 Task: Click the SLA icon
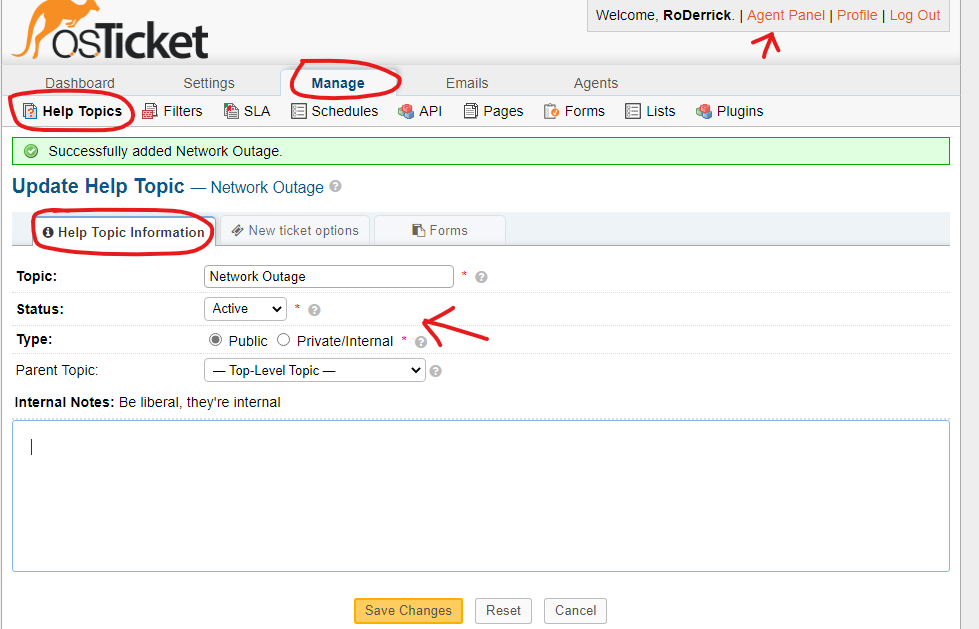point(231,111)
